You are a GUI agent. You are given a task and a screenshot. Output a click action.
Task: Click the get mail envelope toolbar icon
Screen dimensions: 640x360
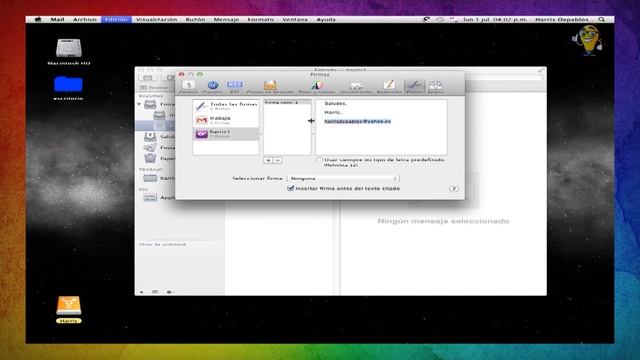147,78
